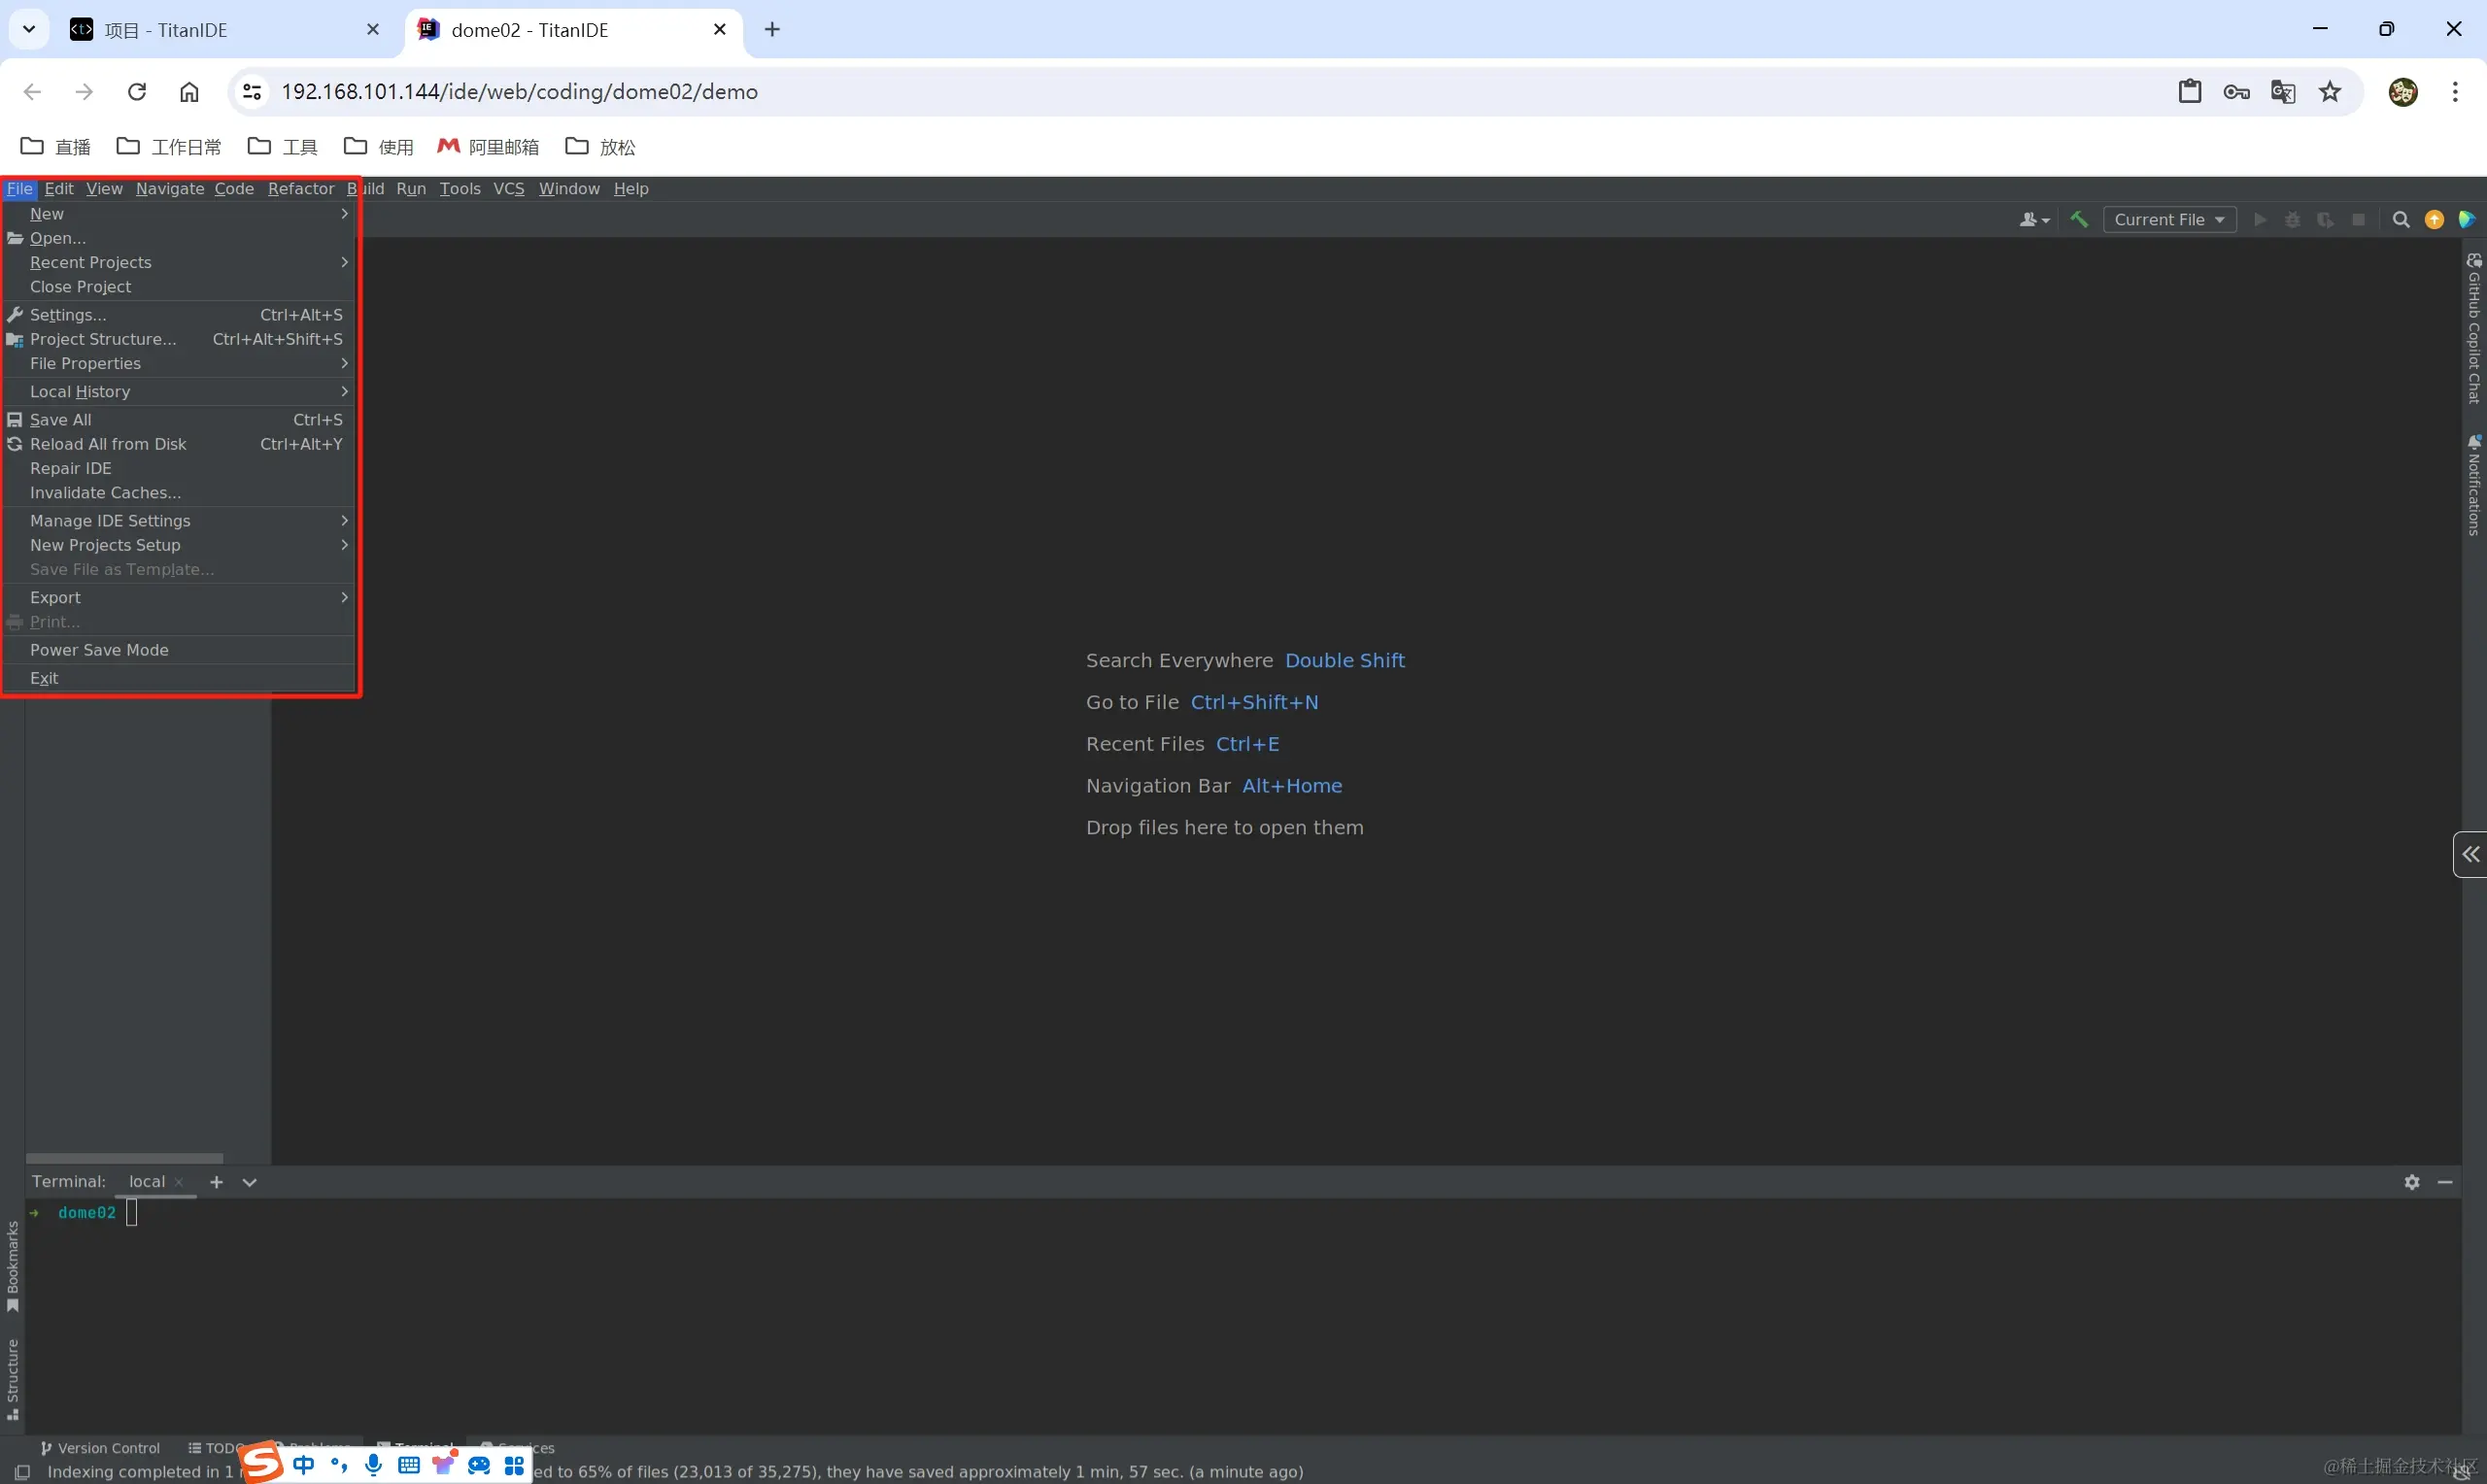Open the 阿里邮箱 bookmark link
The height and width of the screenshot is (1484, 2487).
487,146
